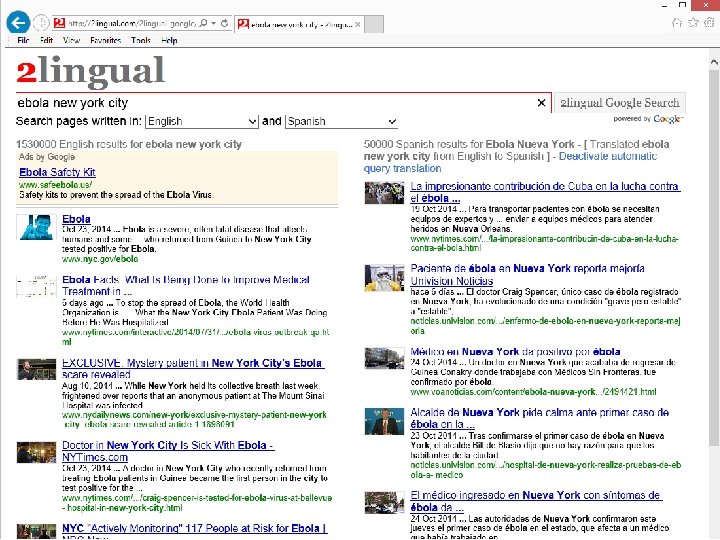The image size is (720, 540).
Task: Open the Ebola nyc.gov result title
Action: pos(76,219)
